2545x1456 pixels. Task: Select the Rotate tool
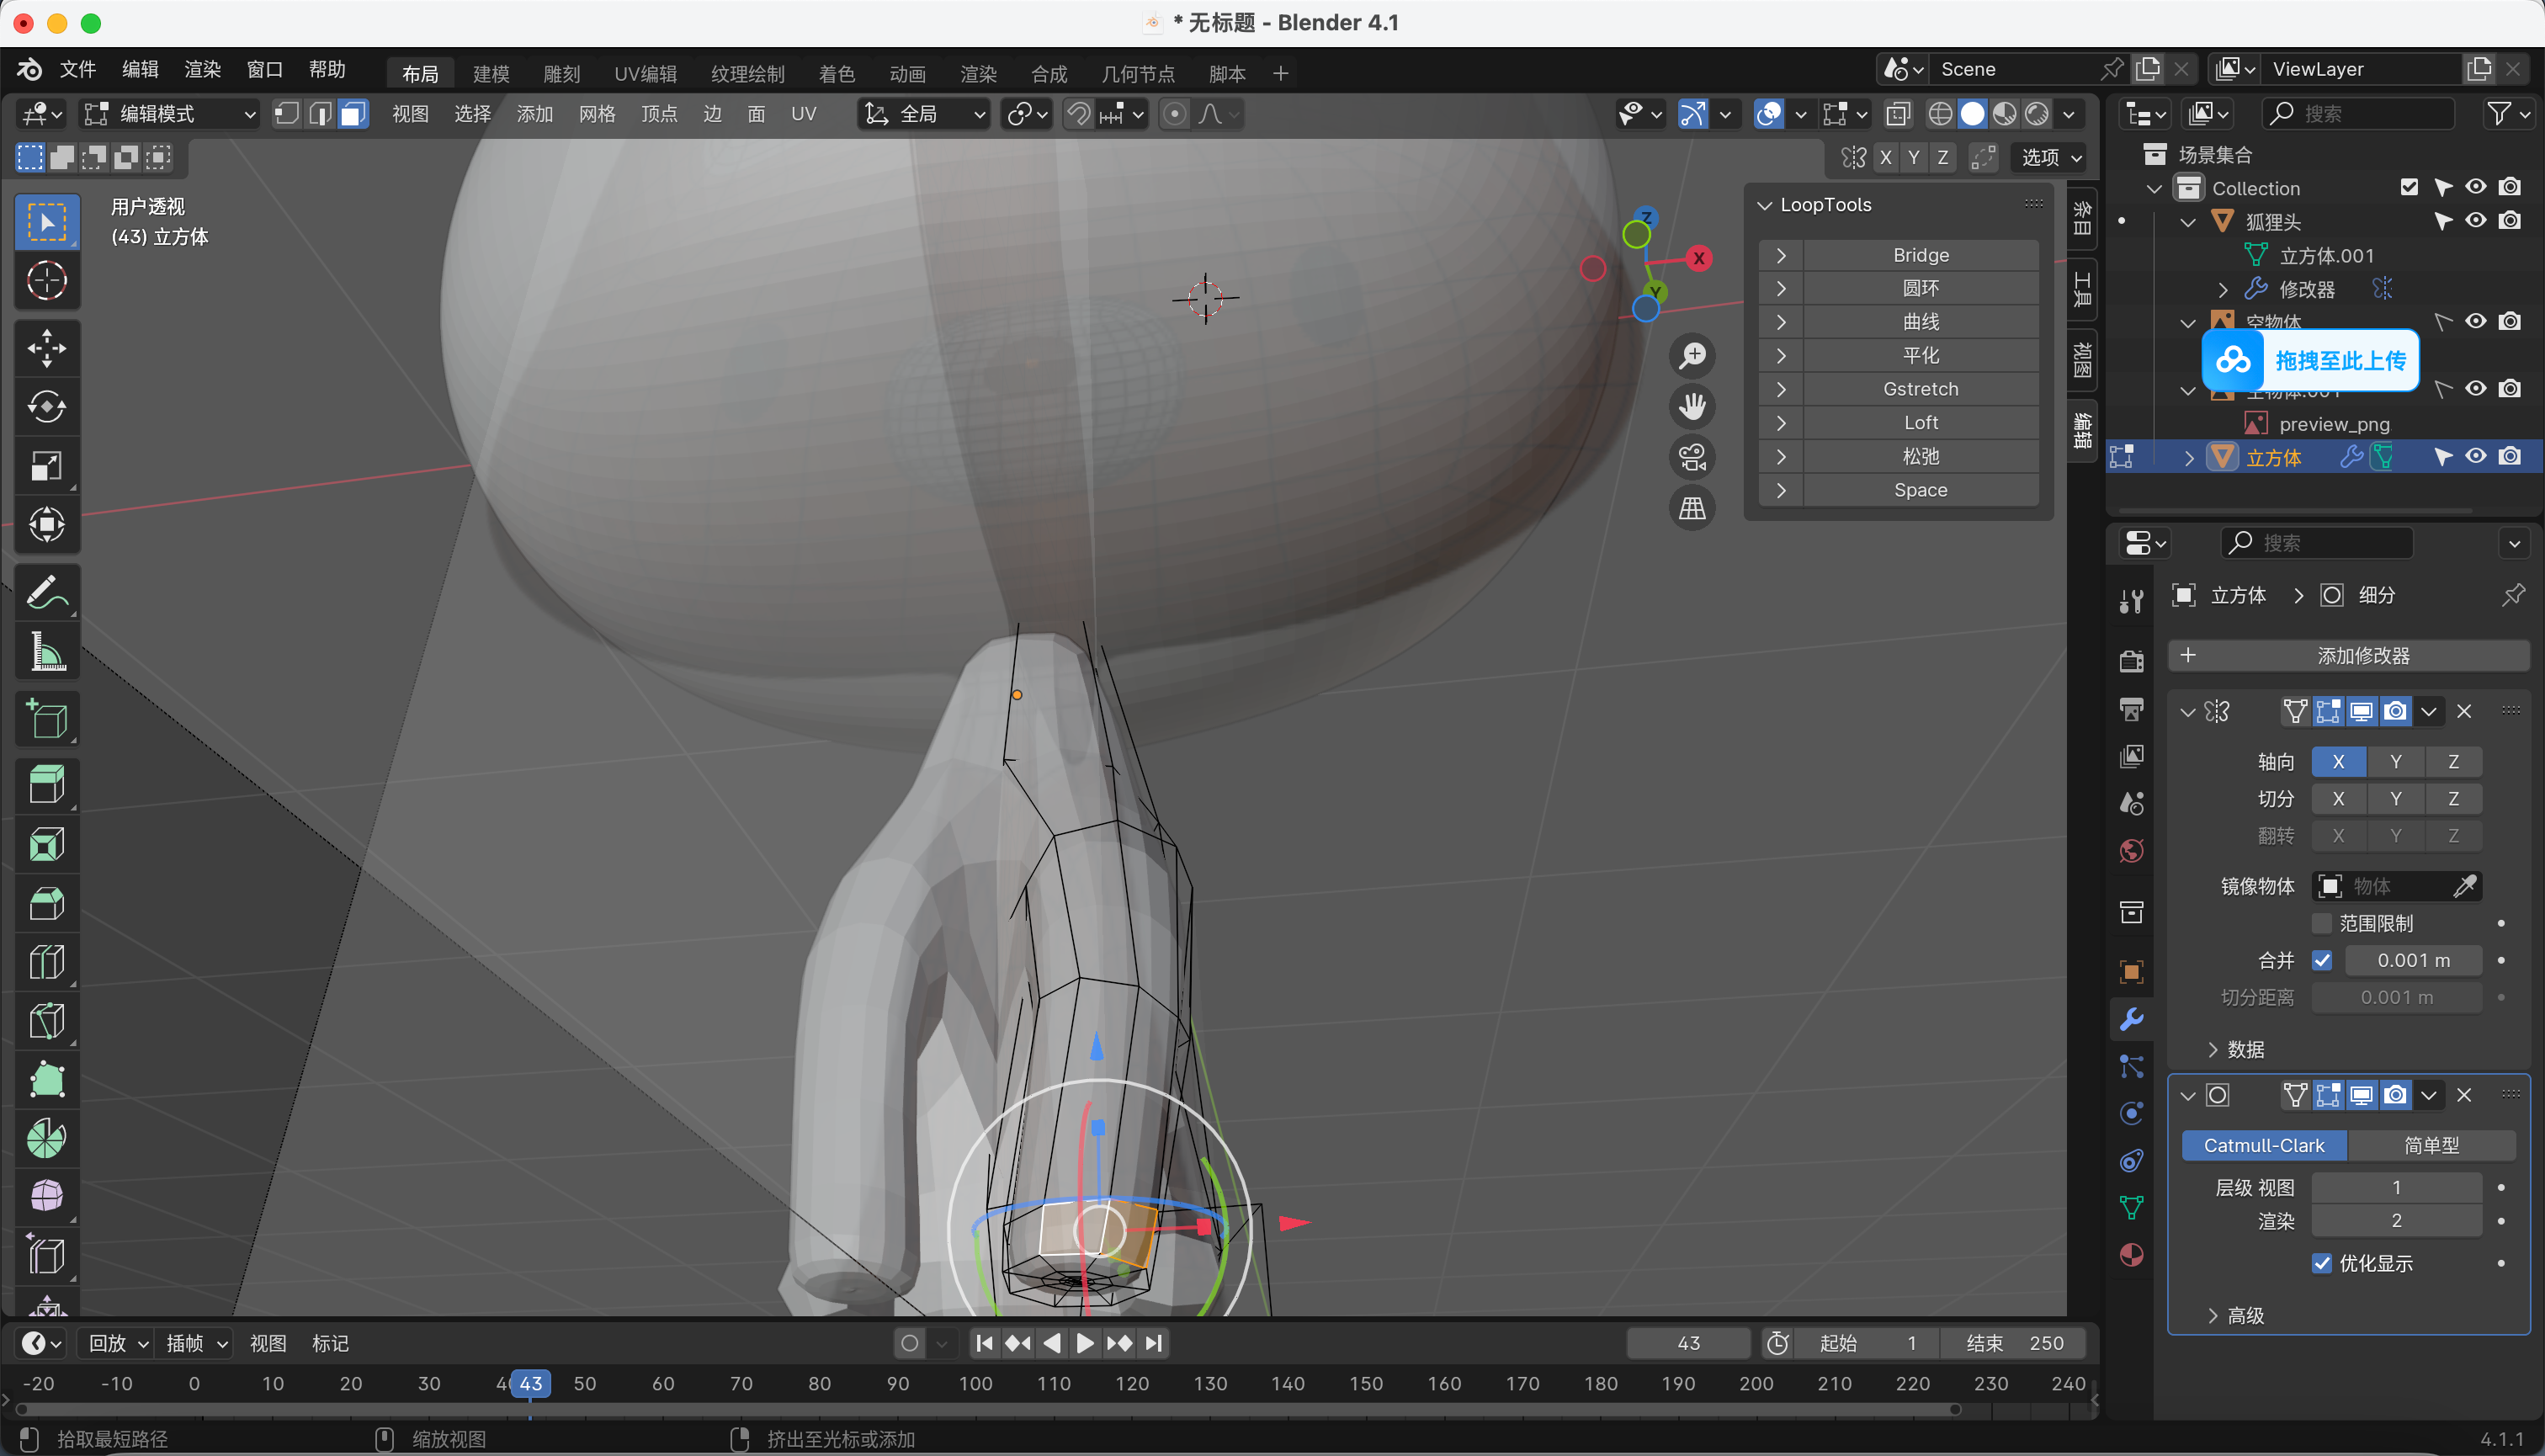(46, 407)
